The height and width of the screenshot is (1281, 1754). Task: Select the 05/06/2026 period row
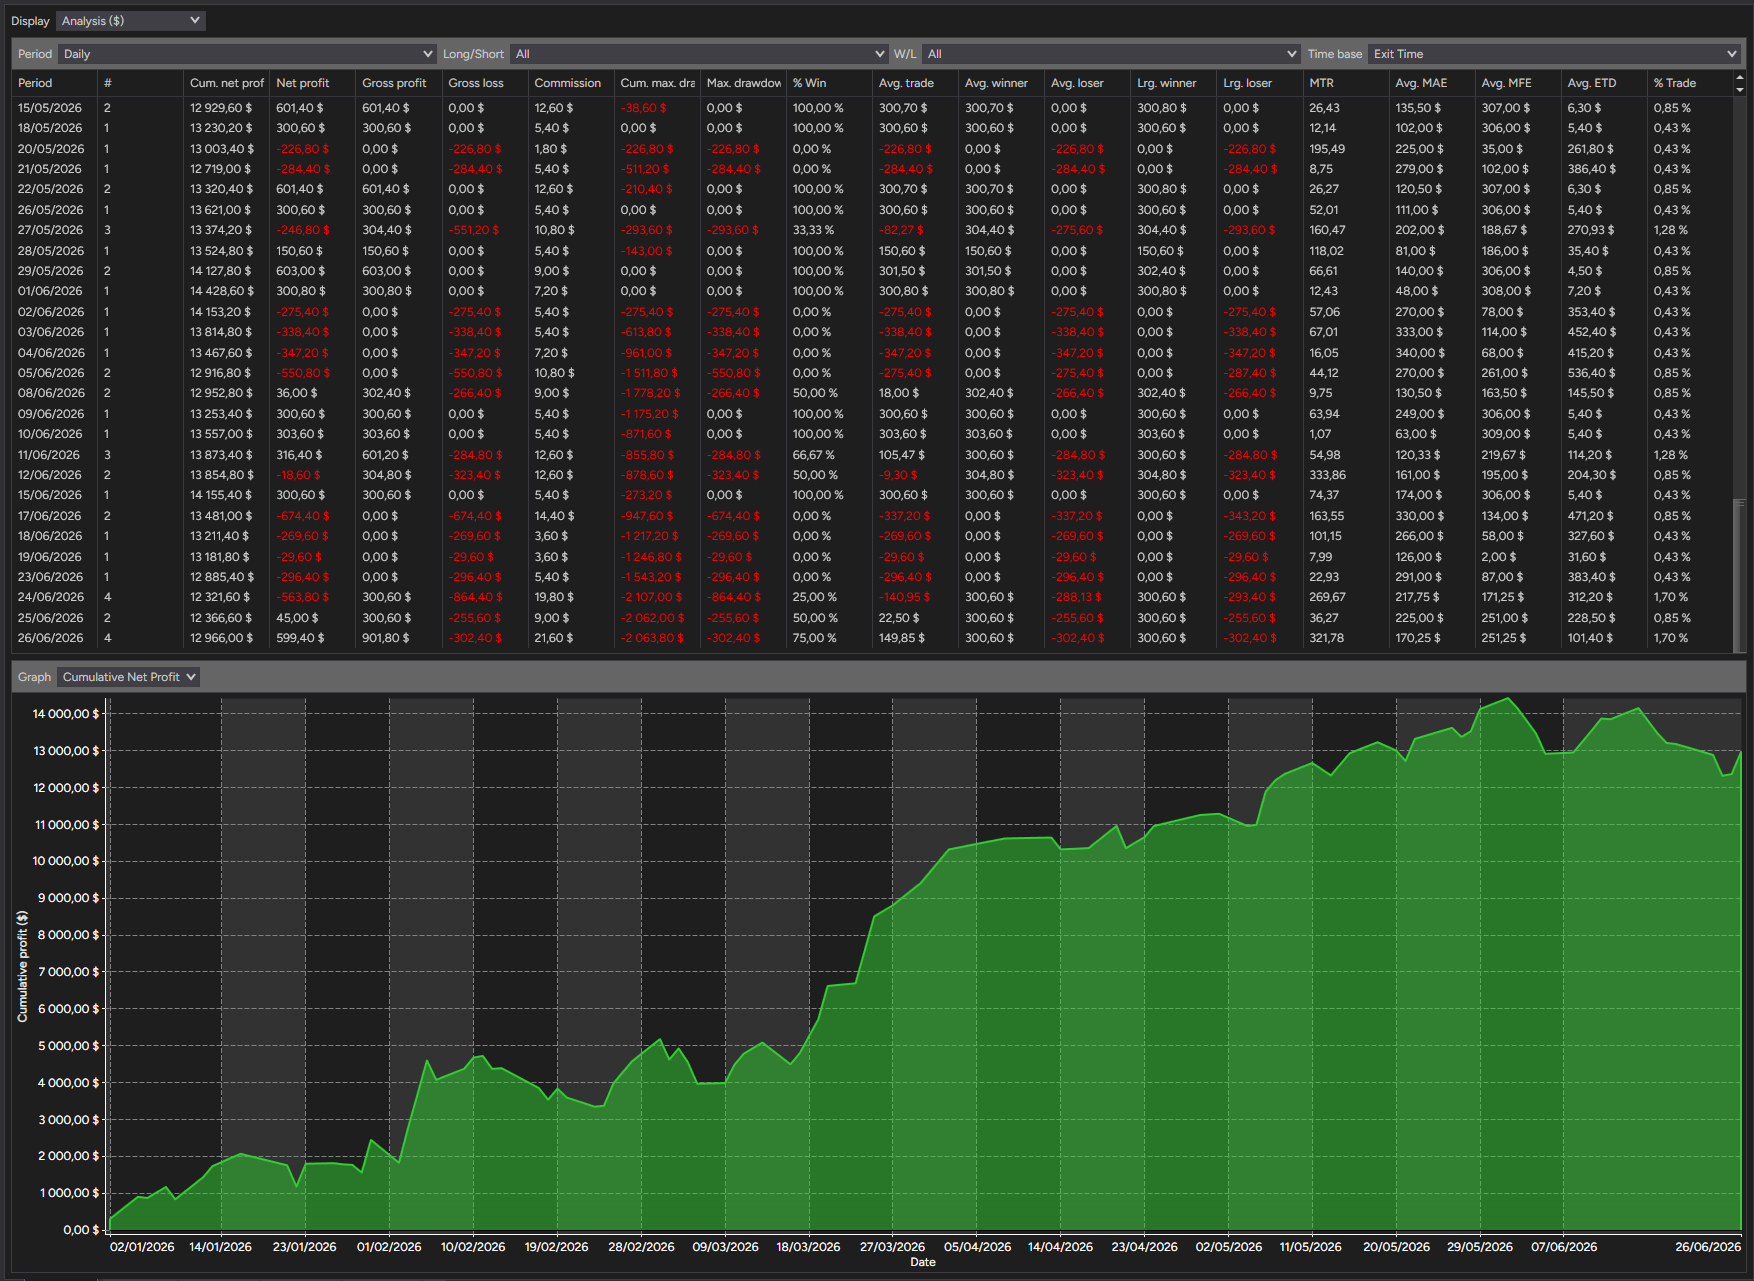tap(872, 373)
